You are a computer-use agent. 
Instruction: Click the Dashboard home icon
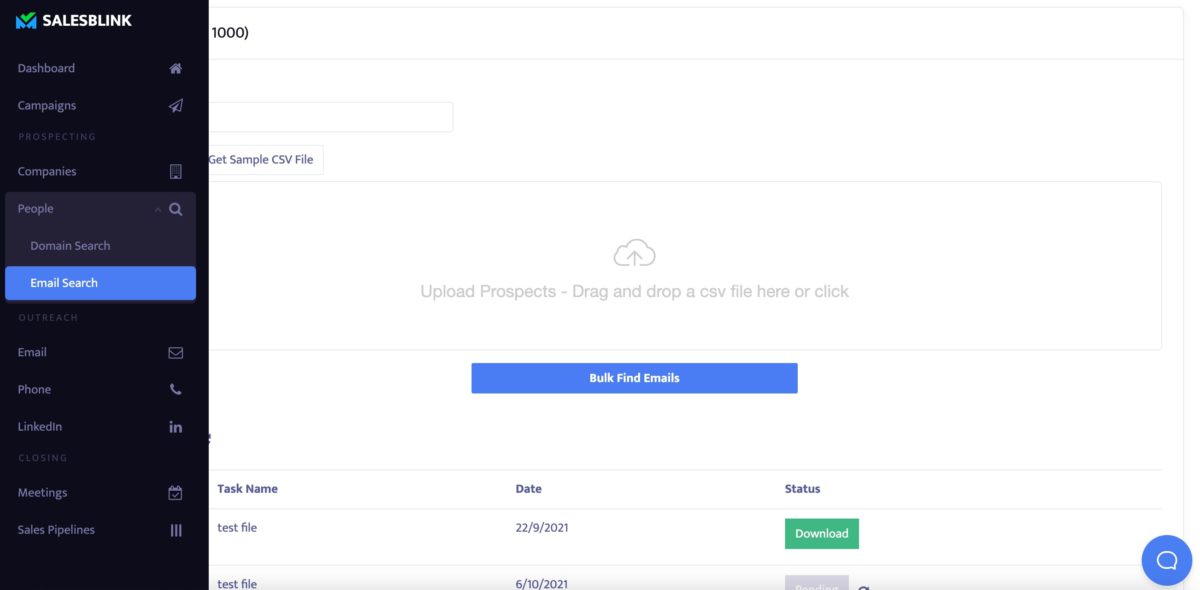(175, 68)
